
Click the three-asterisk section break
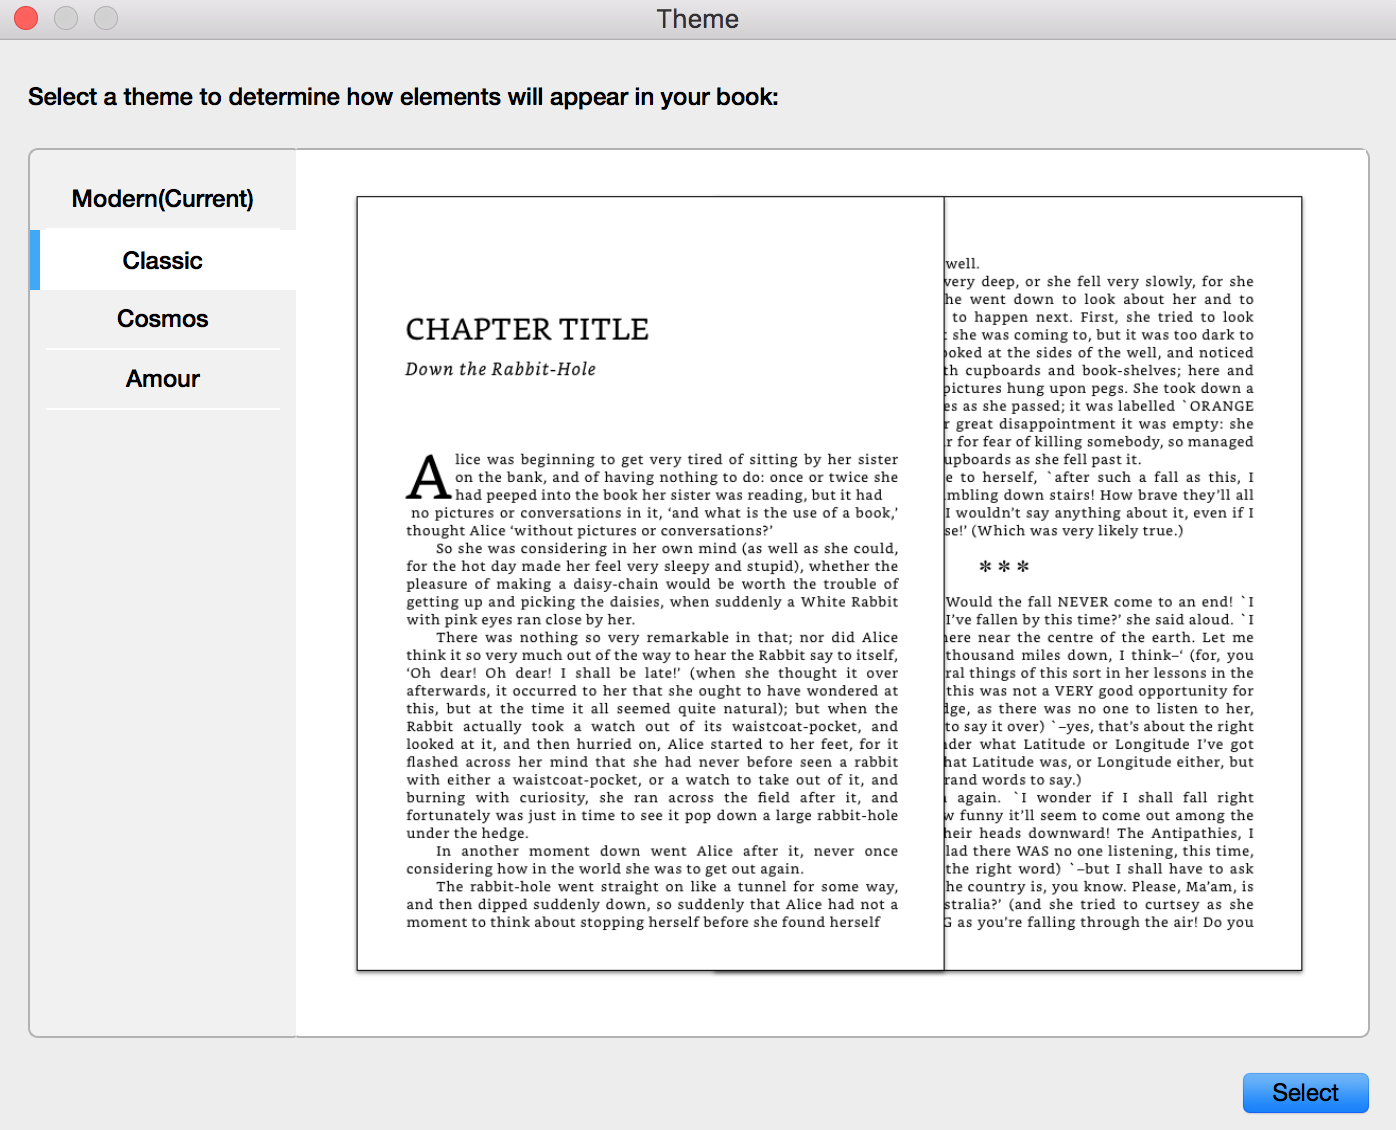point(1004,568)
